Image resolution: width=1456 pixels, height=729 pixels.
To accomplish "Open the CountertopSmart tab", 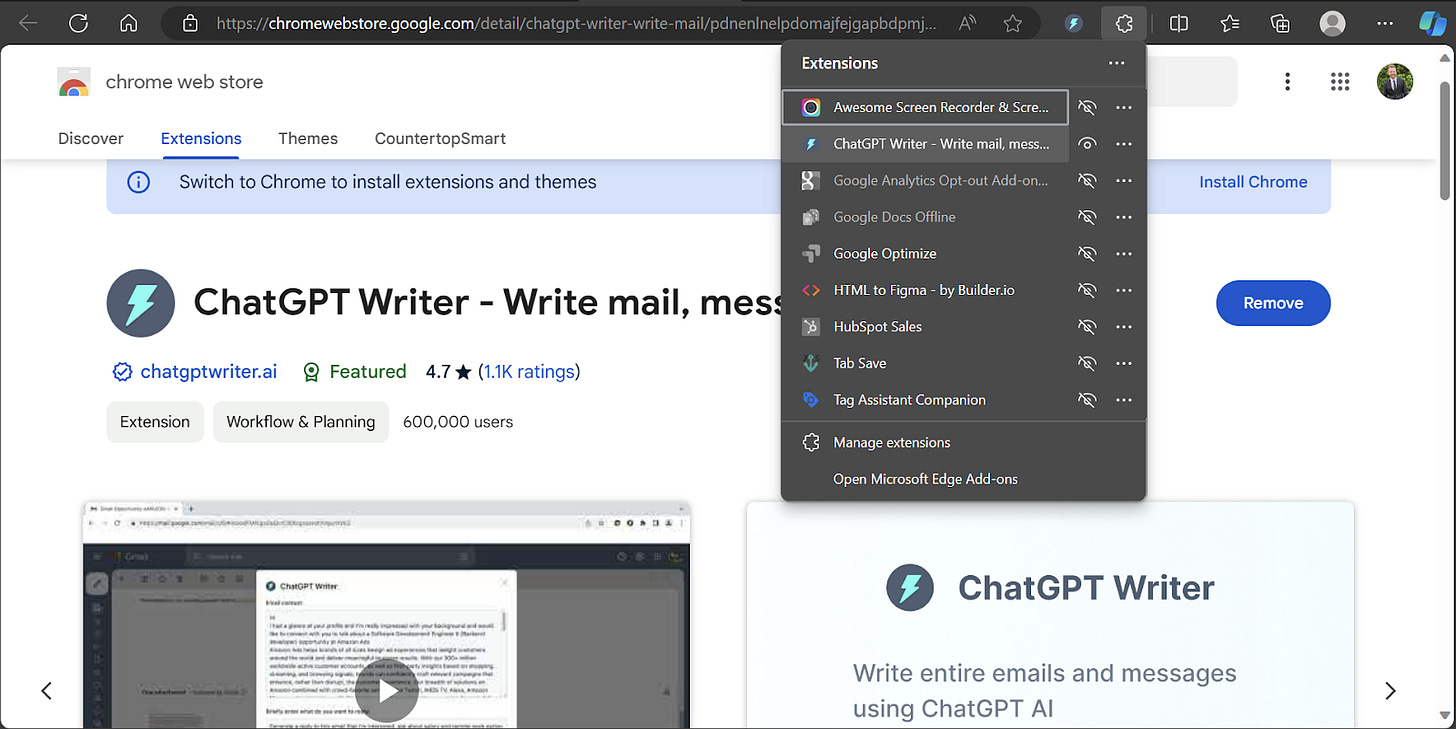I will (x=440, y=138).
